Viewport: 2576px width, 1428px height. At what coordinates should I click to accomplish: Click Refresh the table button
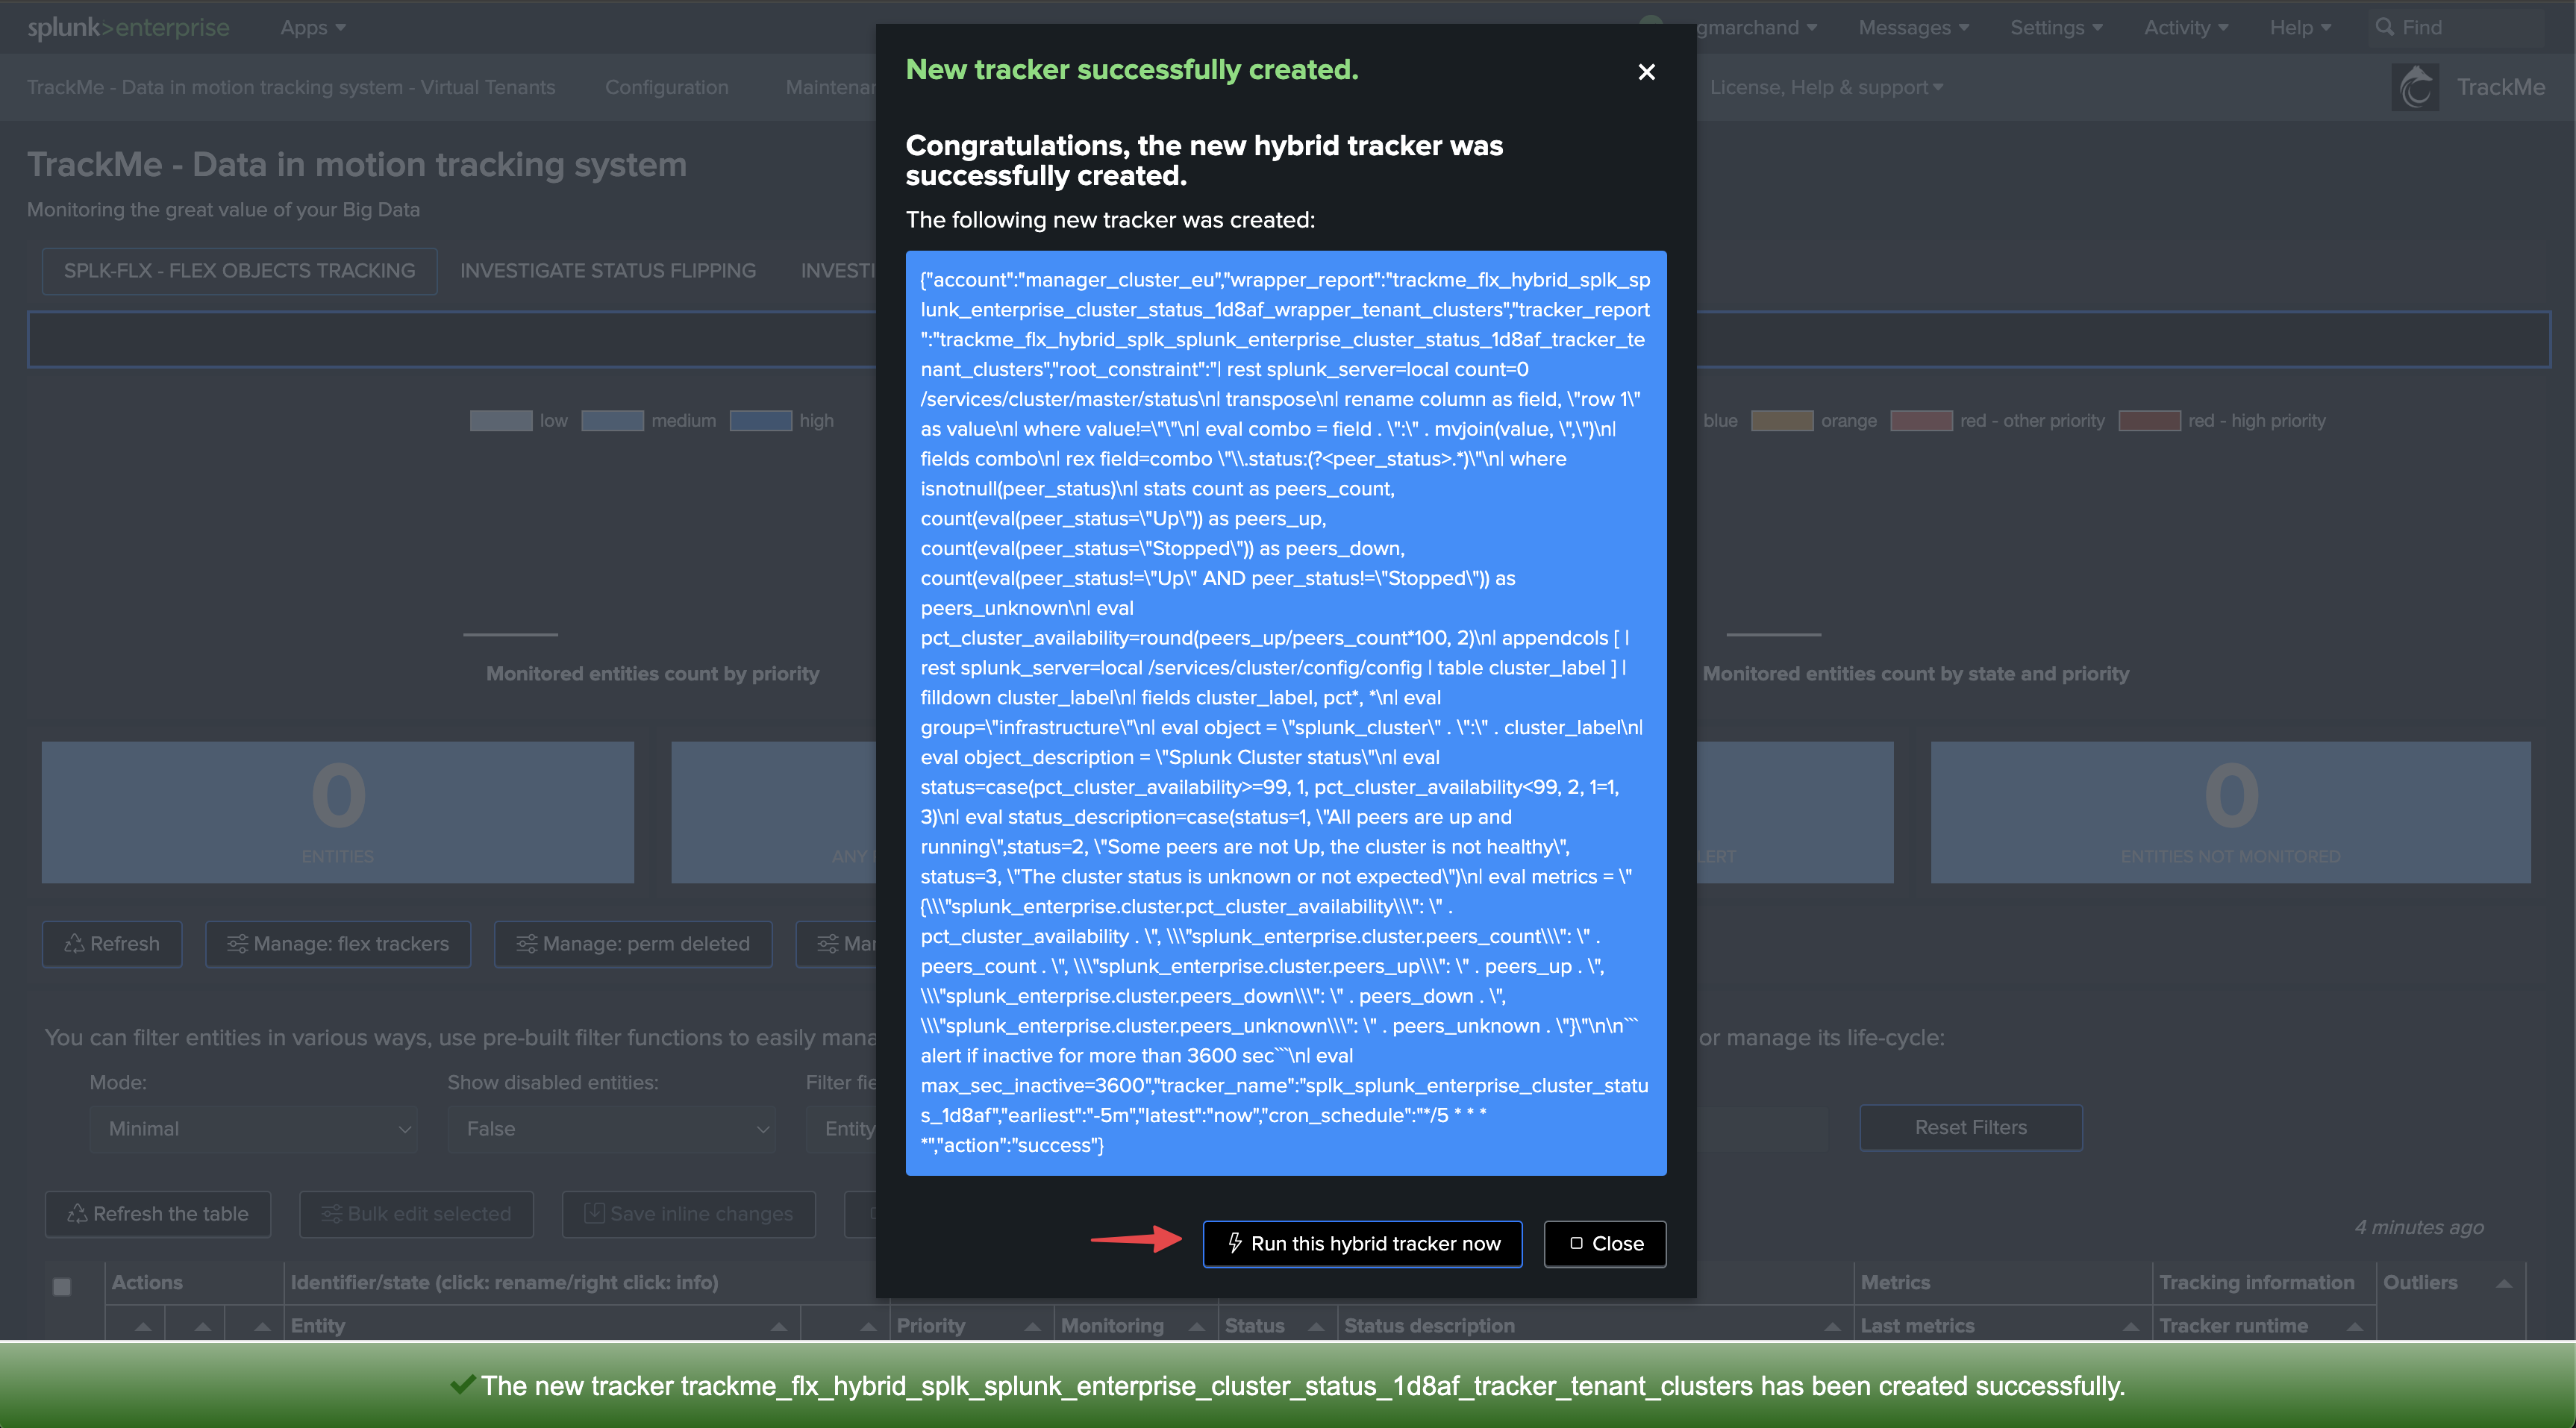[158, 1213]
